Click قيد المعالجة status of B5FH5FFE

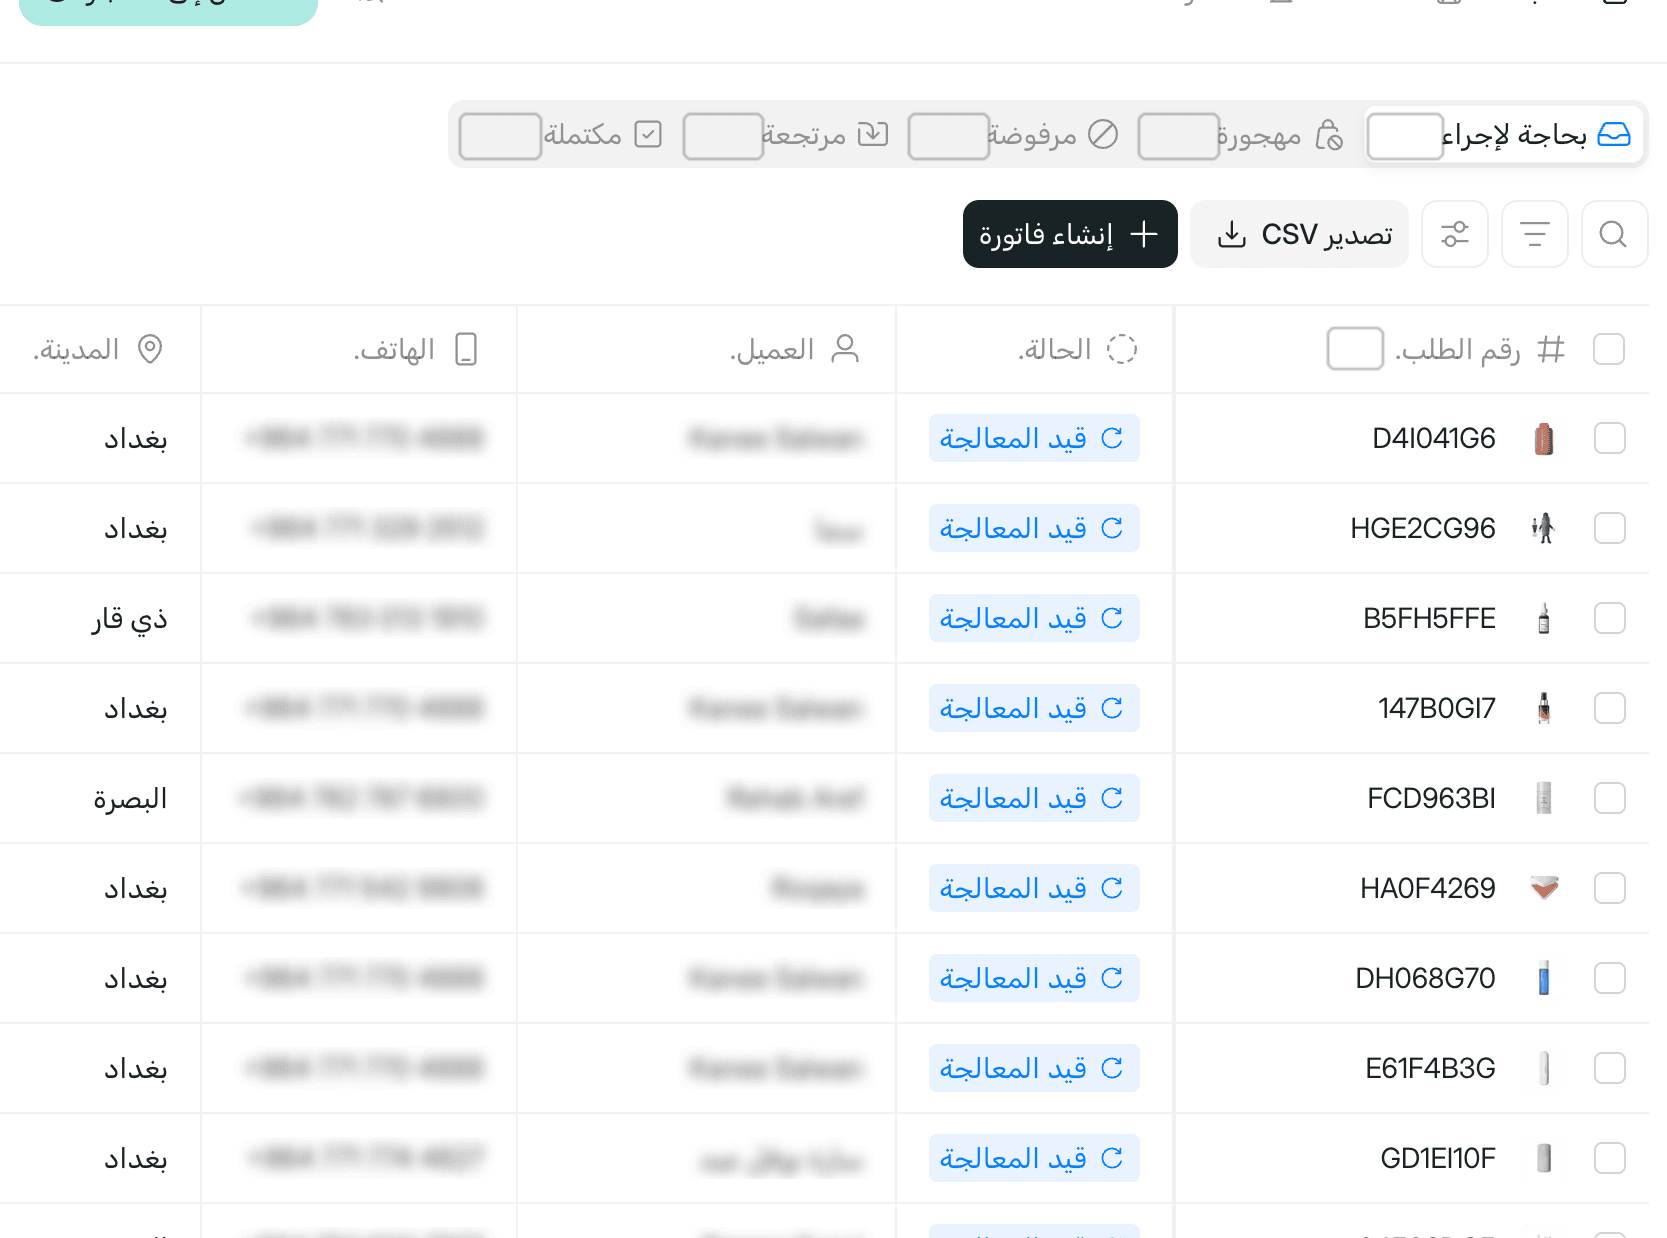coord(1034,618)
